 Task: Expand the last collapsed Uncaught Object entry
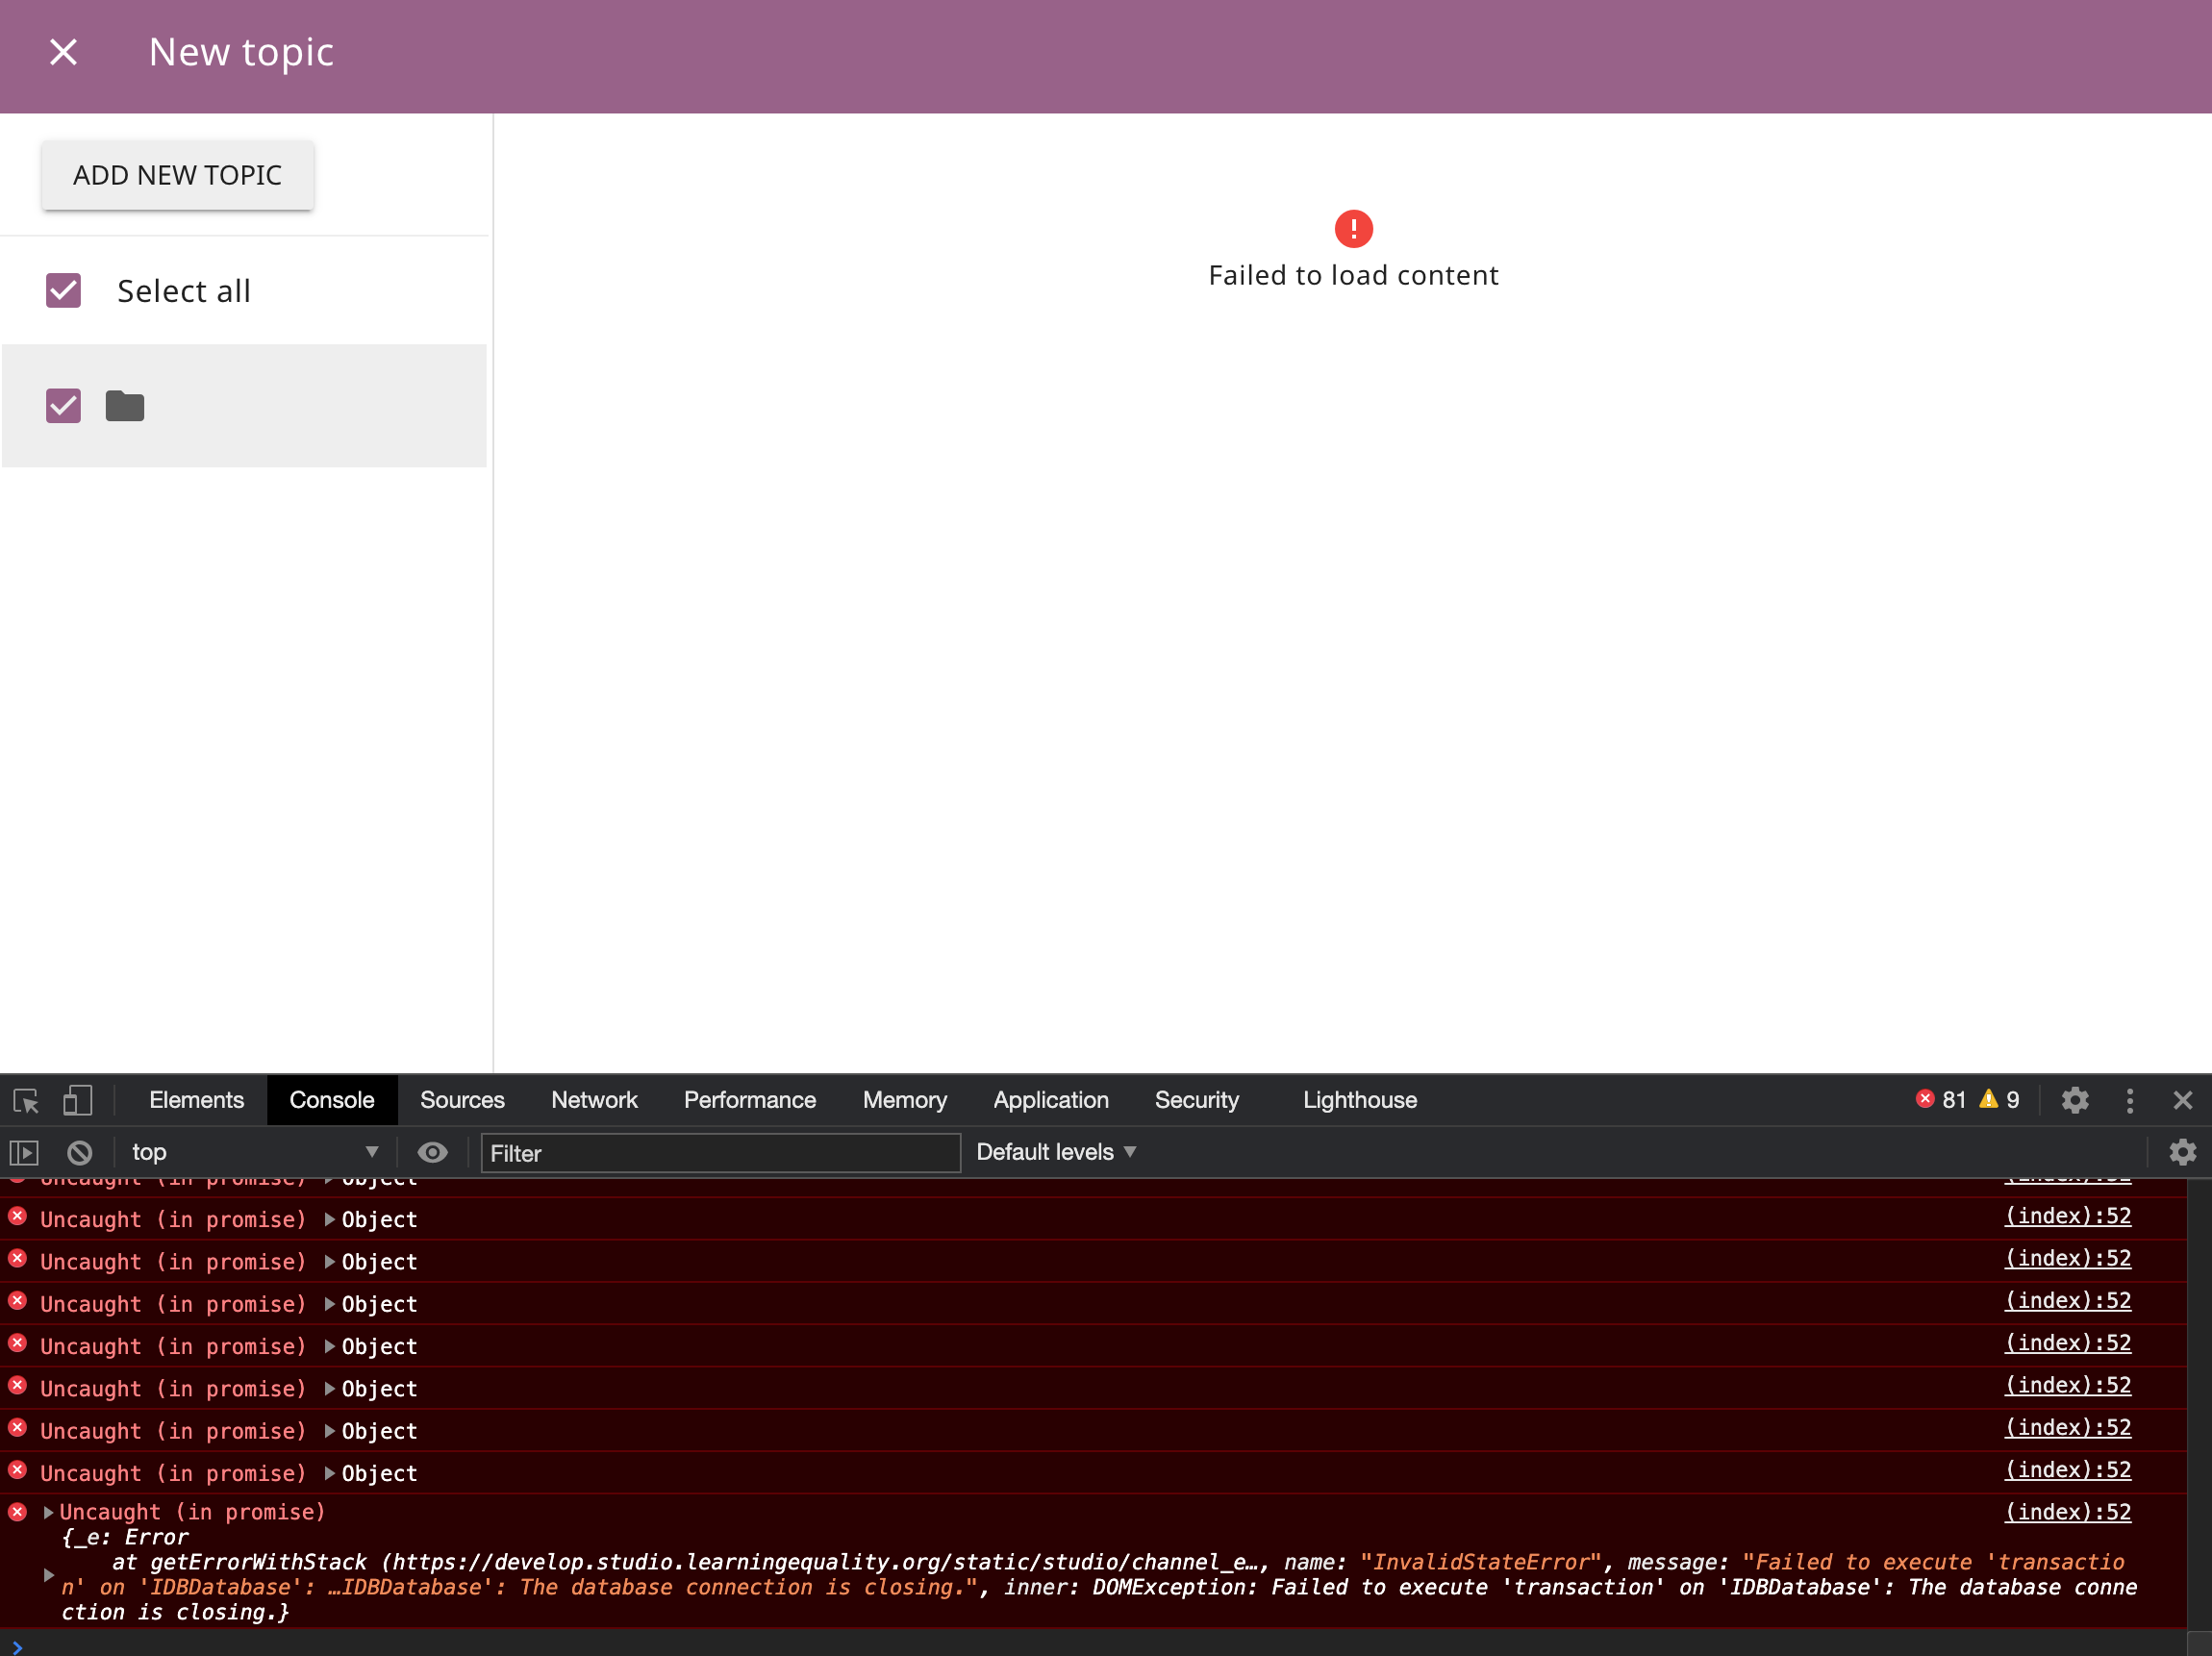(329, 1474)
